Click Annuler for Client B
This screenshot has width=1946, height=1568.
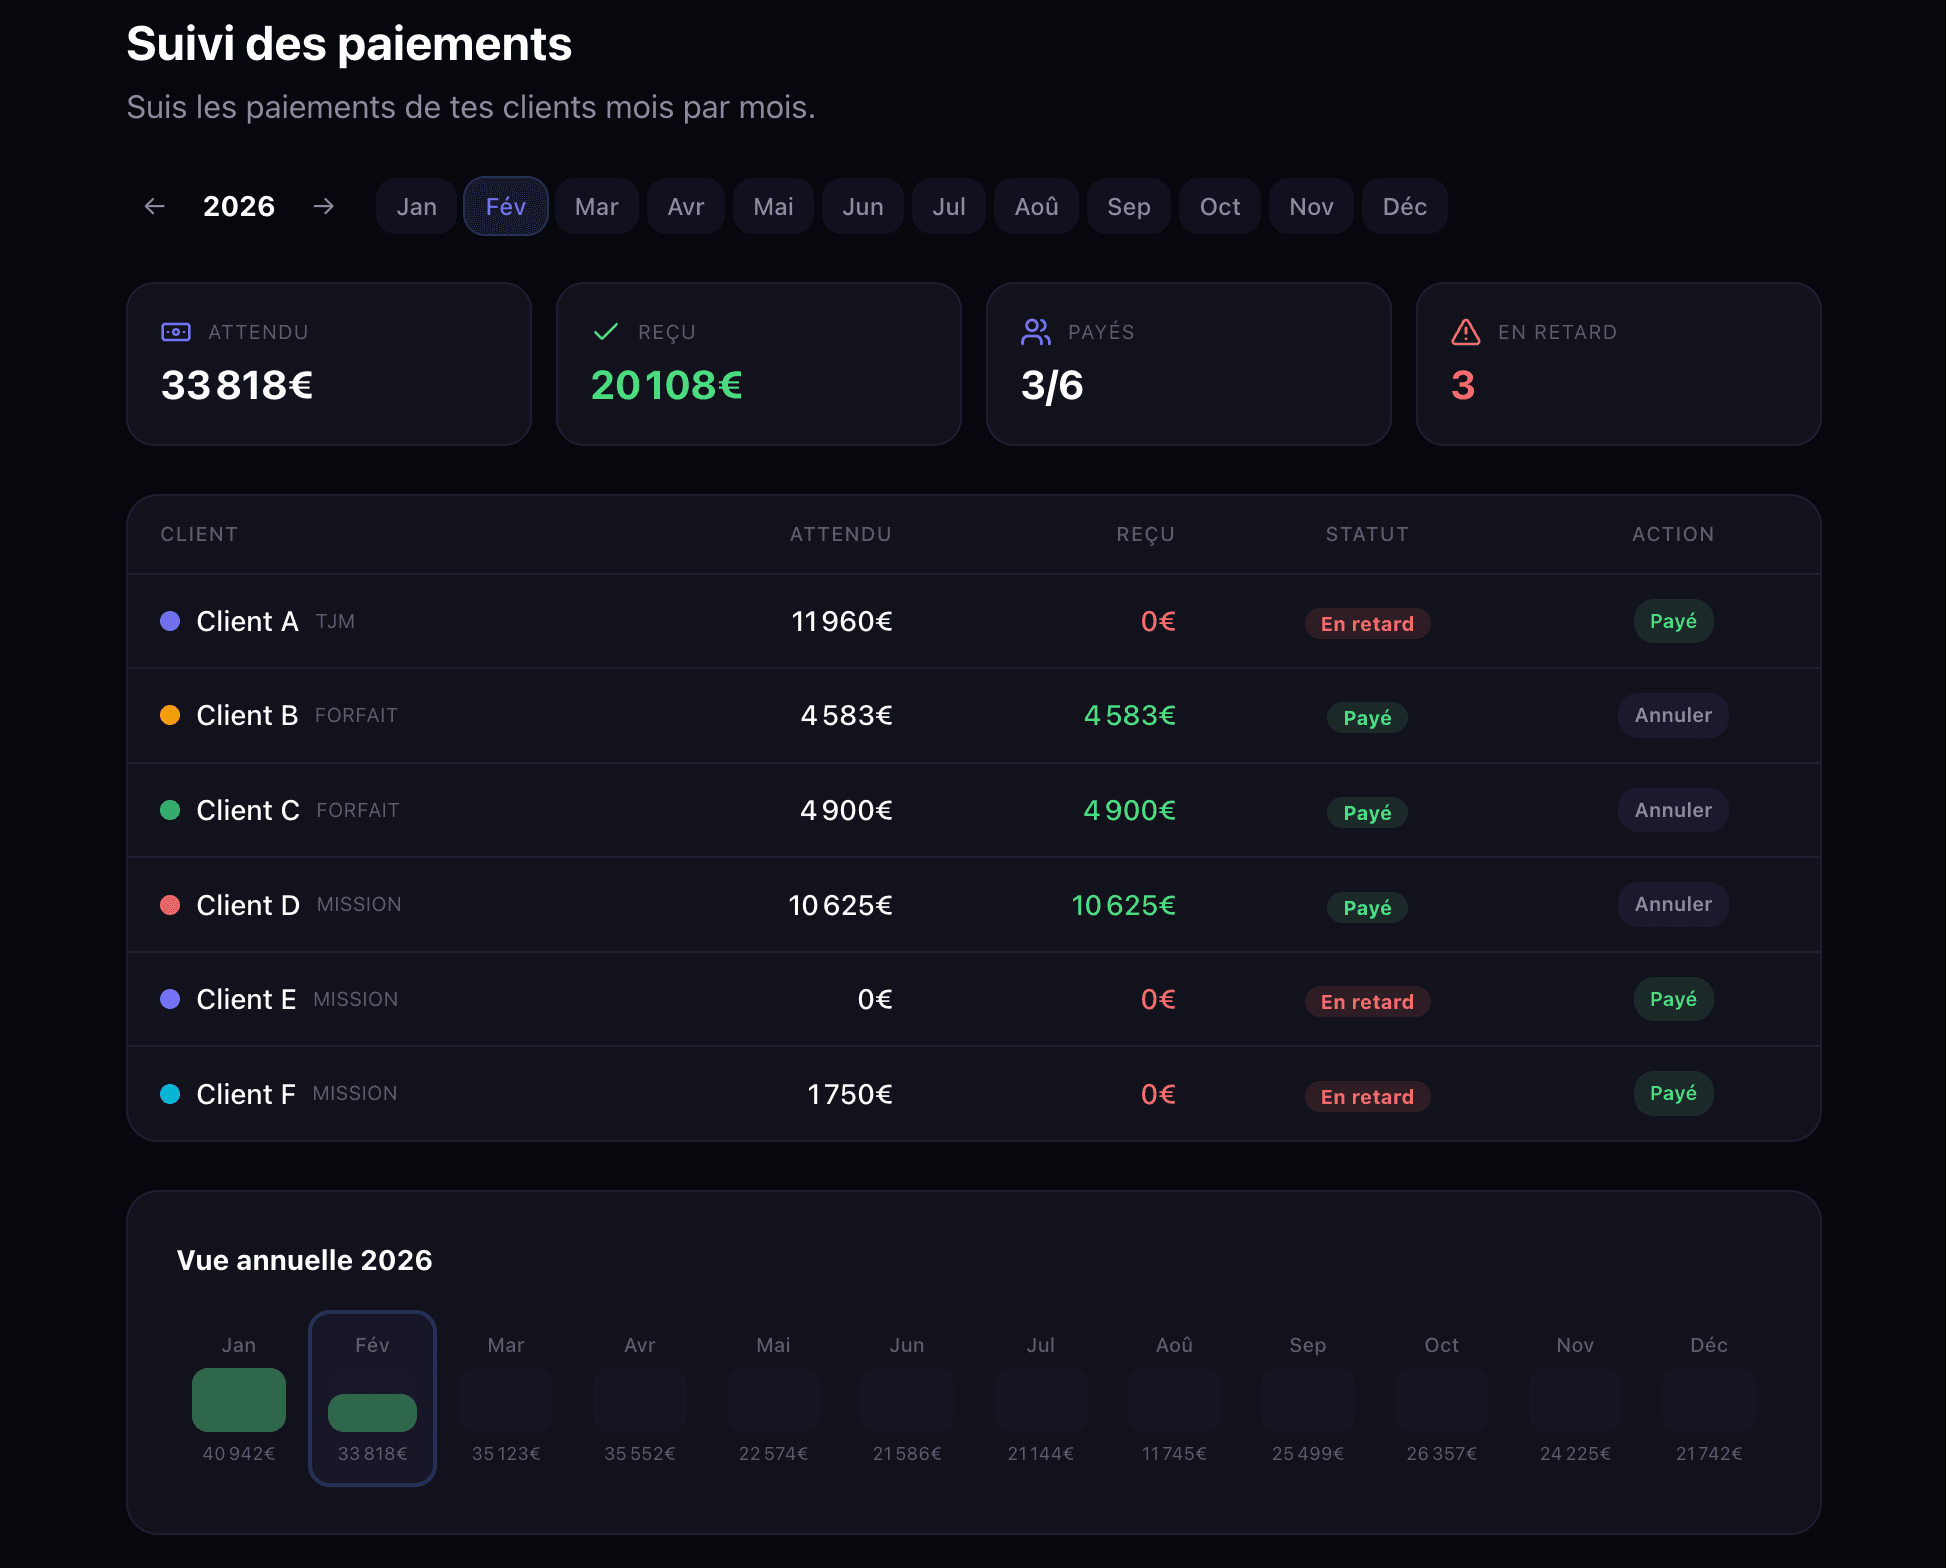click(x=1672, y=715)
